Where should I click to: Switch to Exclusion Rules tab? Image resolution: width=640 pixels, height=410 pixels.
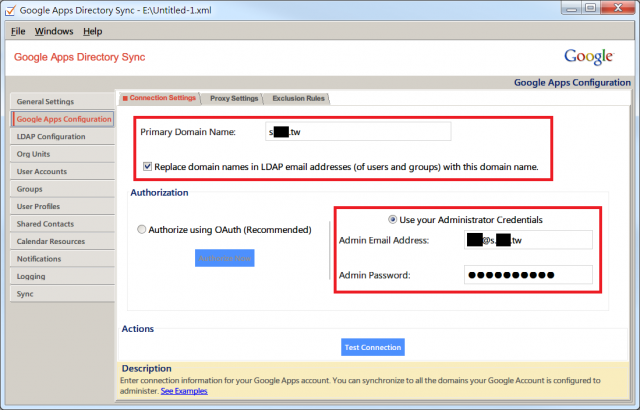(298, 99)
